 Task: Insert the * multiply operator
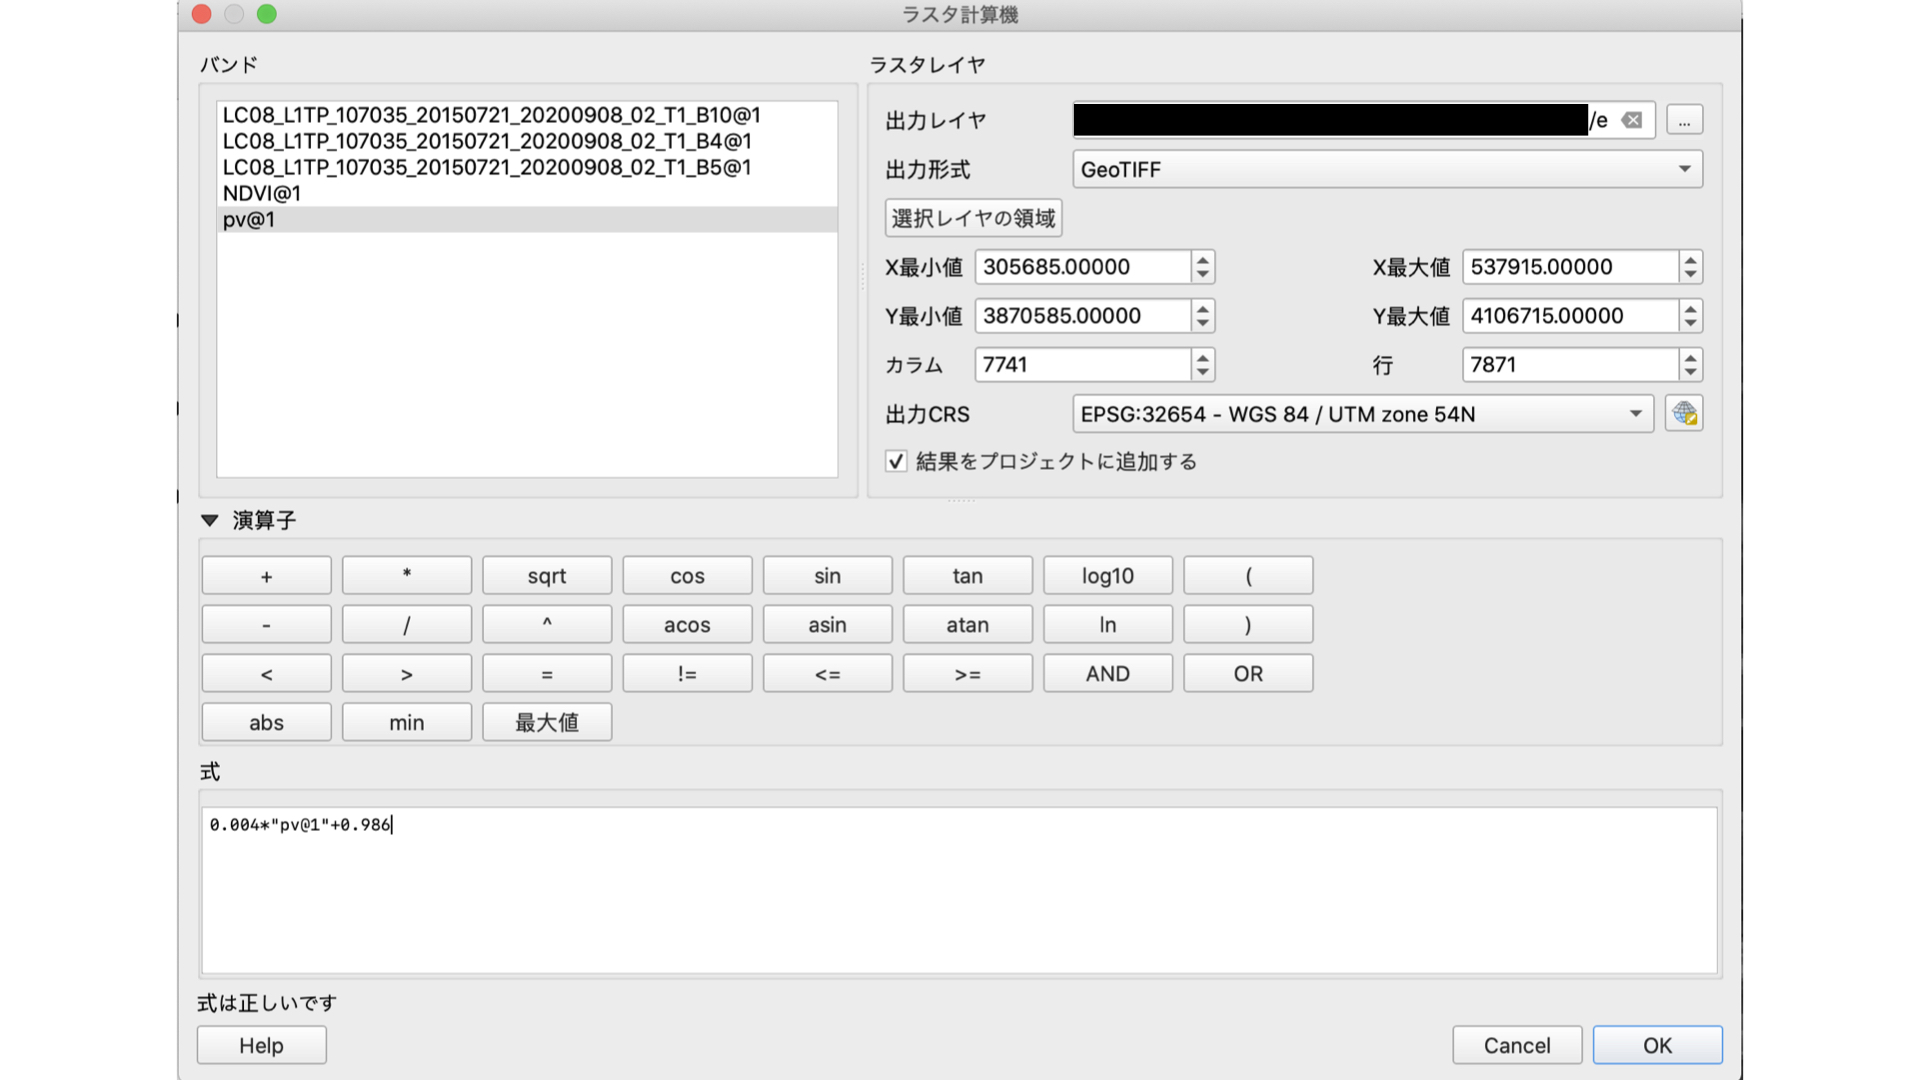[407, 576]
